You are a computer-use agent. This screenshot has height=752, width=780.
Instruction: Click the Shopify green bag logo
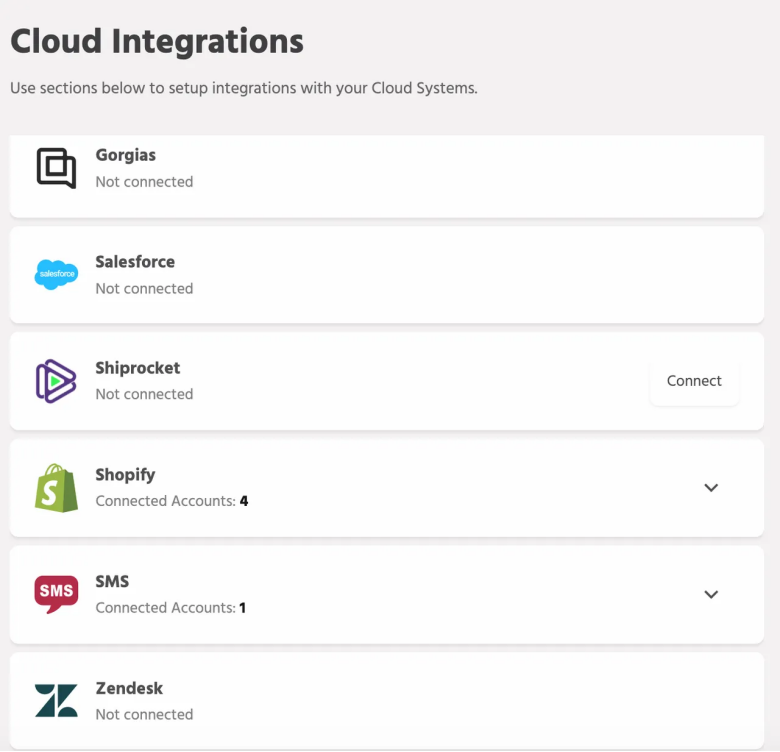point(56,488)
